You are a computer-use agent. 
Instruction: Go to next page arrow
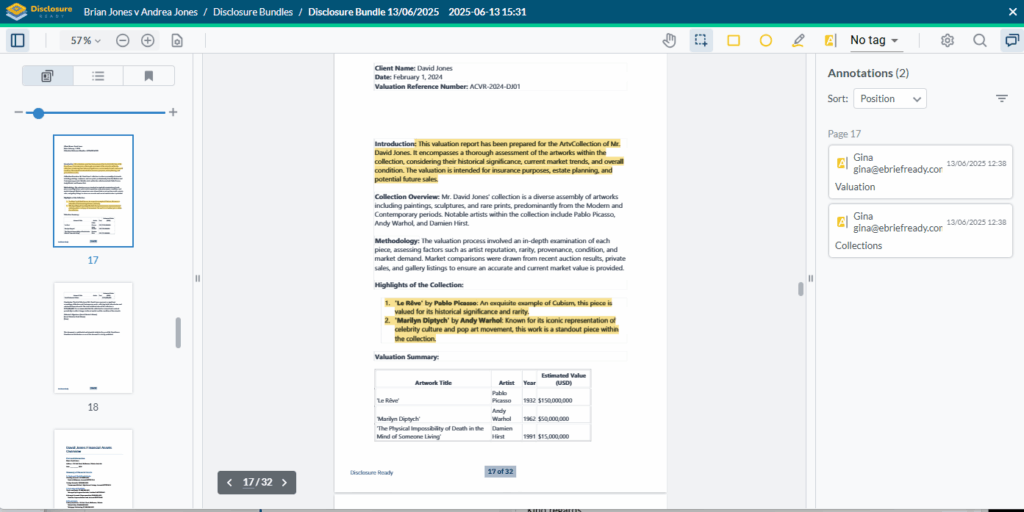click(284, 482)
